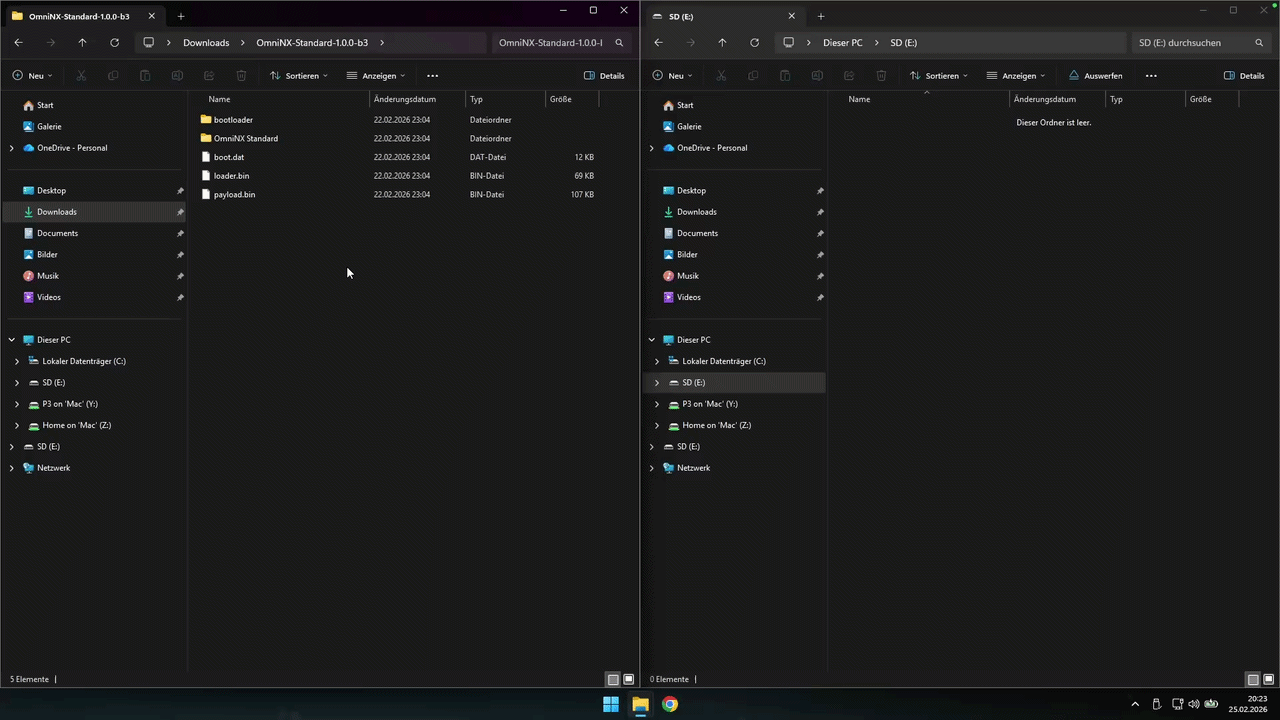Click the back arrow in Downloads window
The width and height of the screenshot is (1280, 720).
point(18,43)
